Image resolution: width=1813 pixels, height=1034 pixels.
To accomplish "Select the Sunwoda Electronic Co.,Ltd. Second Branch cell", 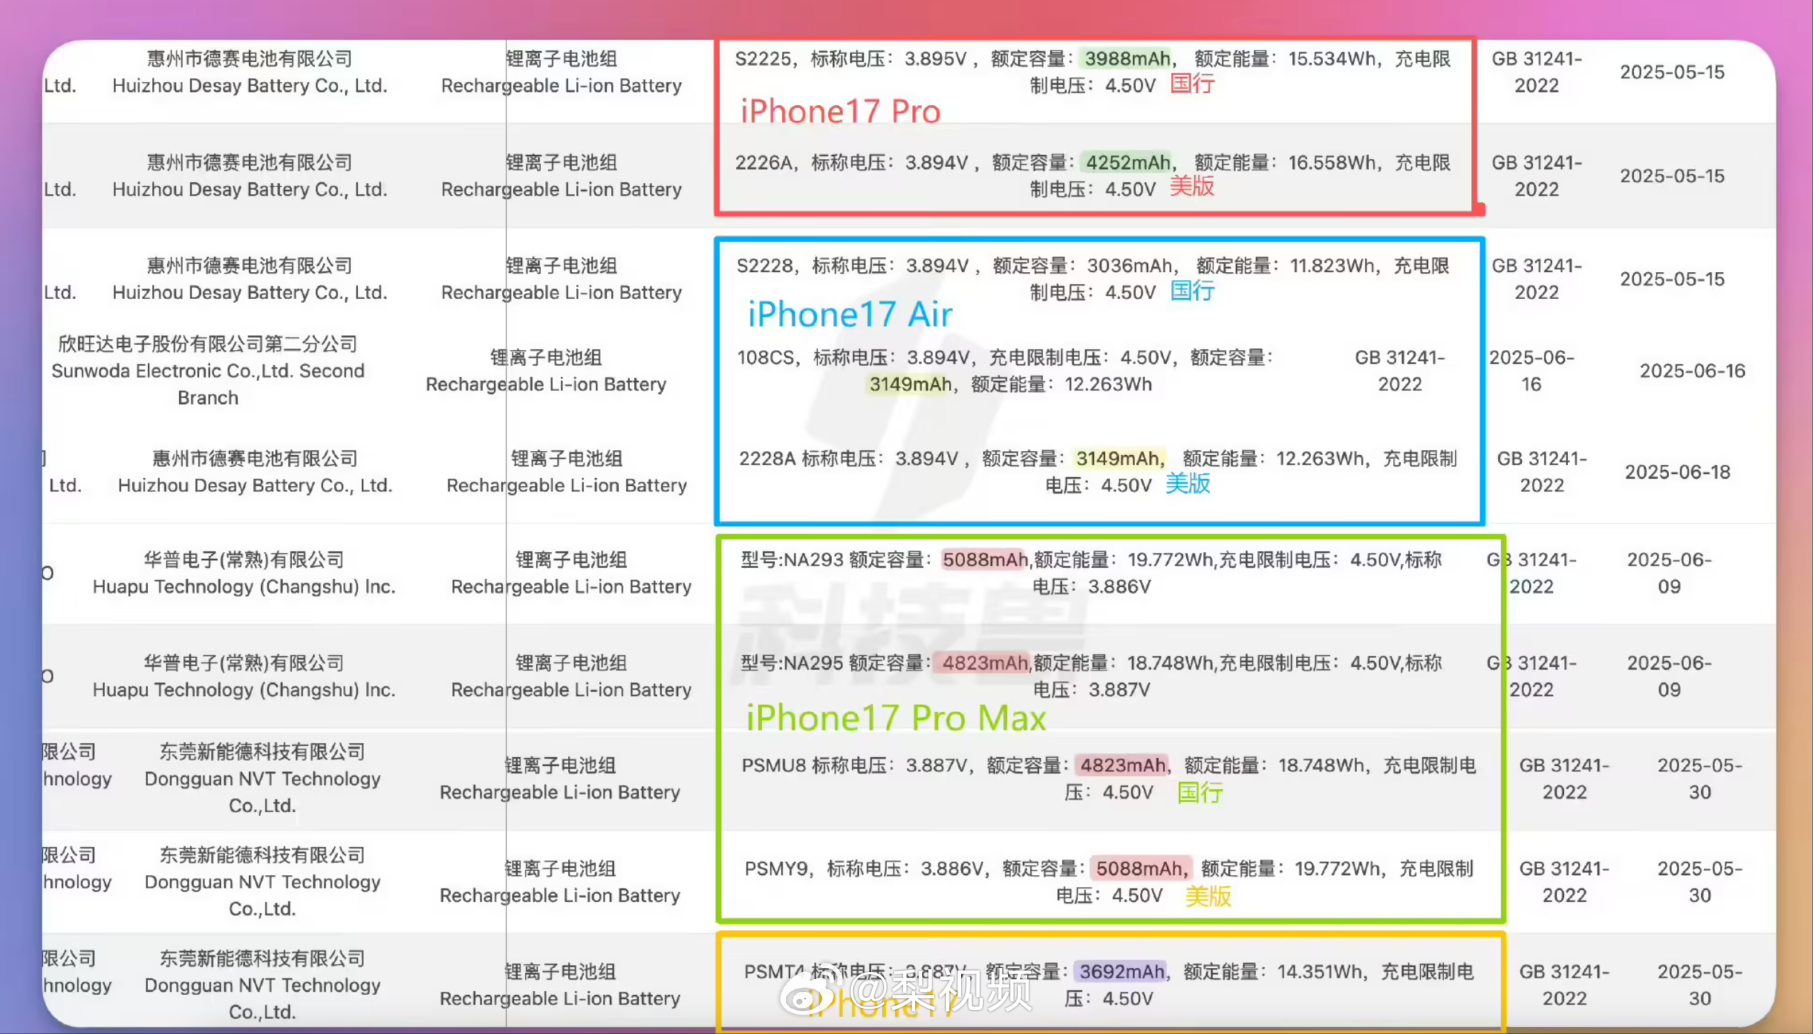I will coord(208,371).
